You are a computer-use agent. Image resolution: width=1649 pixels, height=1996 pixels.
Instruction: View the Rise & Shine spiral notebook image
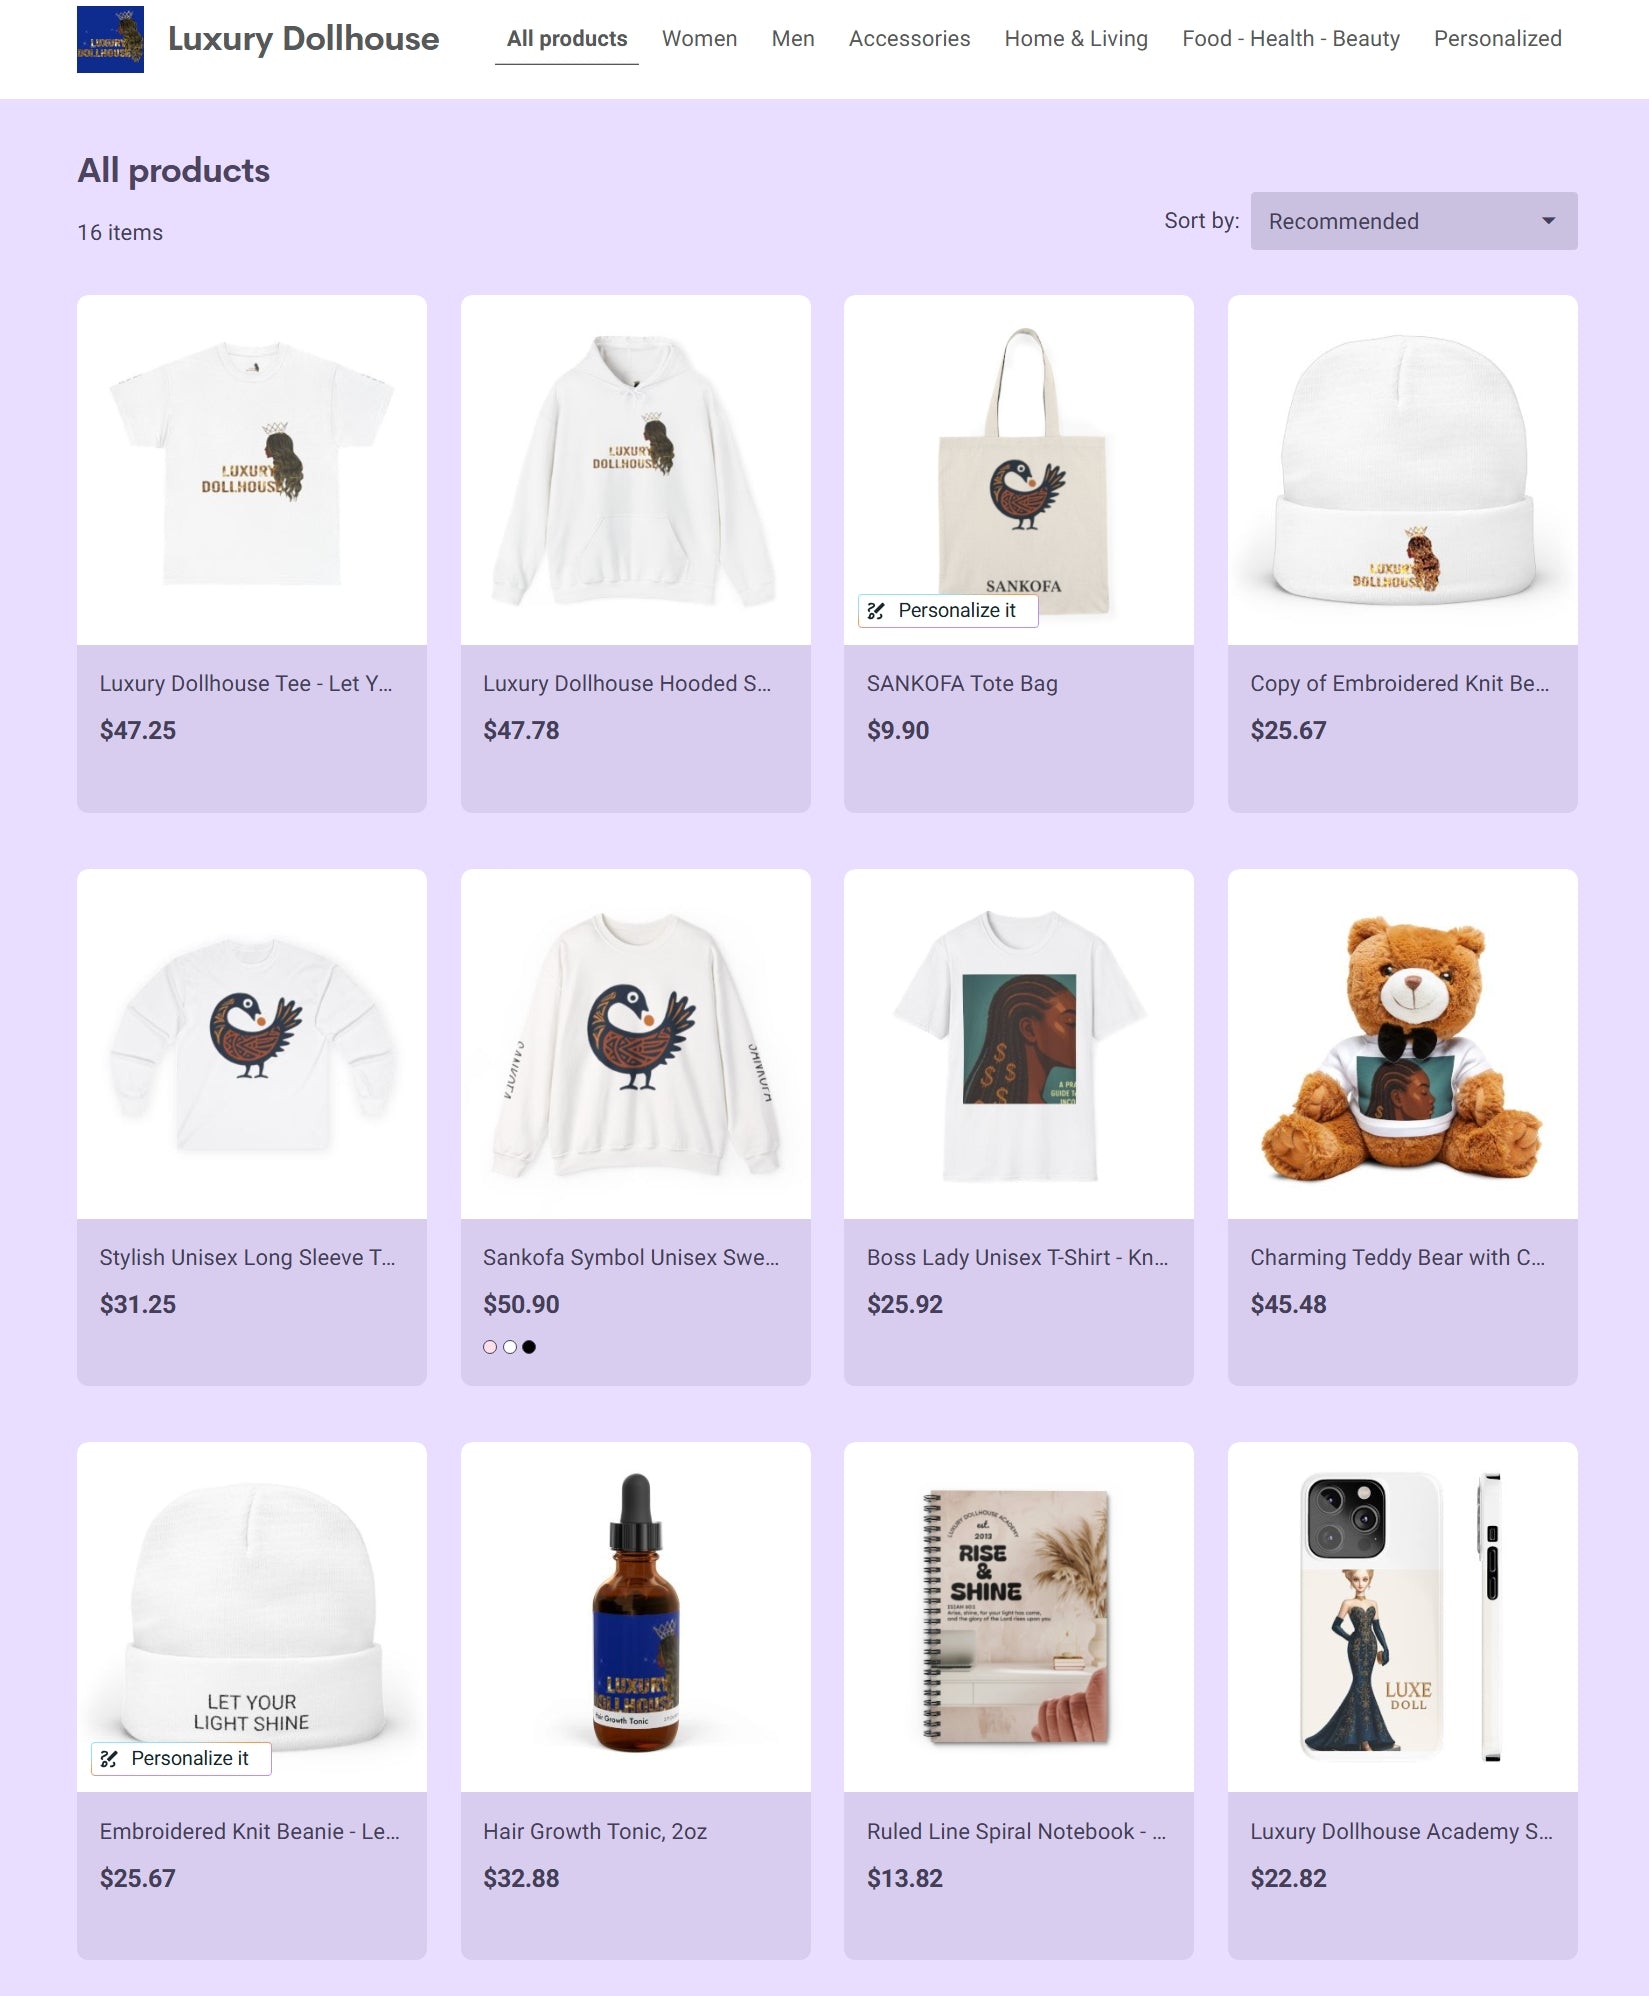coord(1018,1617)
